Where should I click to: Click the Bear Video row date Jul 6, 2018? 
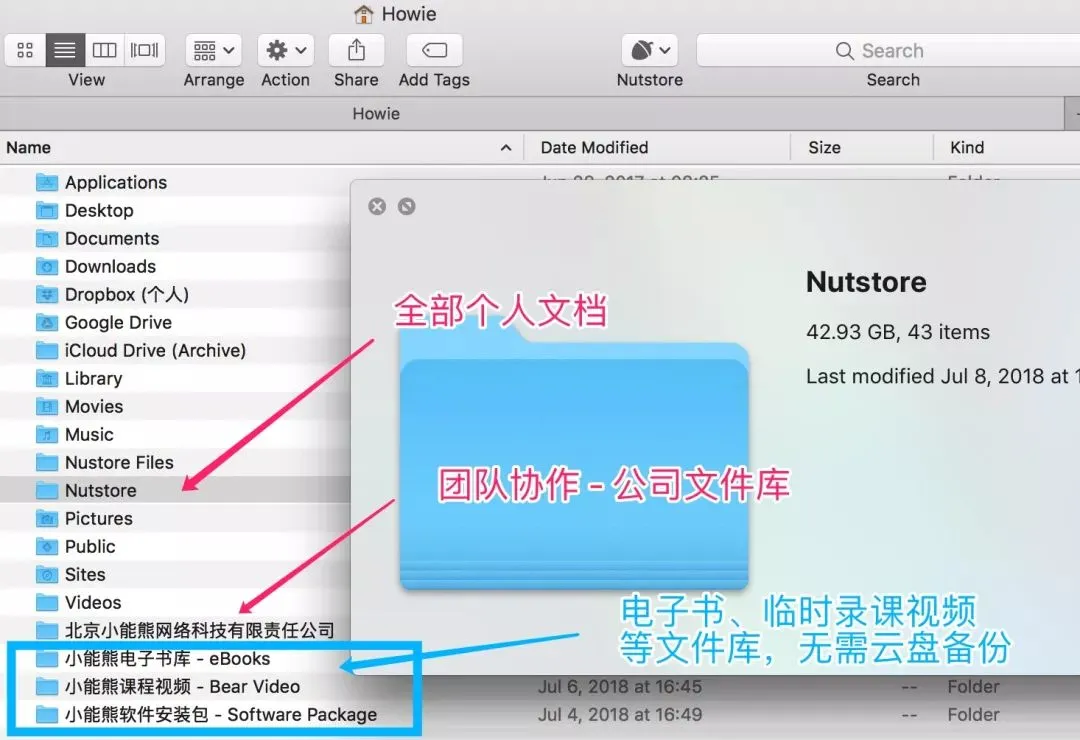pyautogui.click(x=620, y=687)
